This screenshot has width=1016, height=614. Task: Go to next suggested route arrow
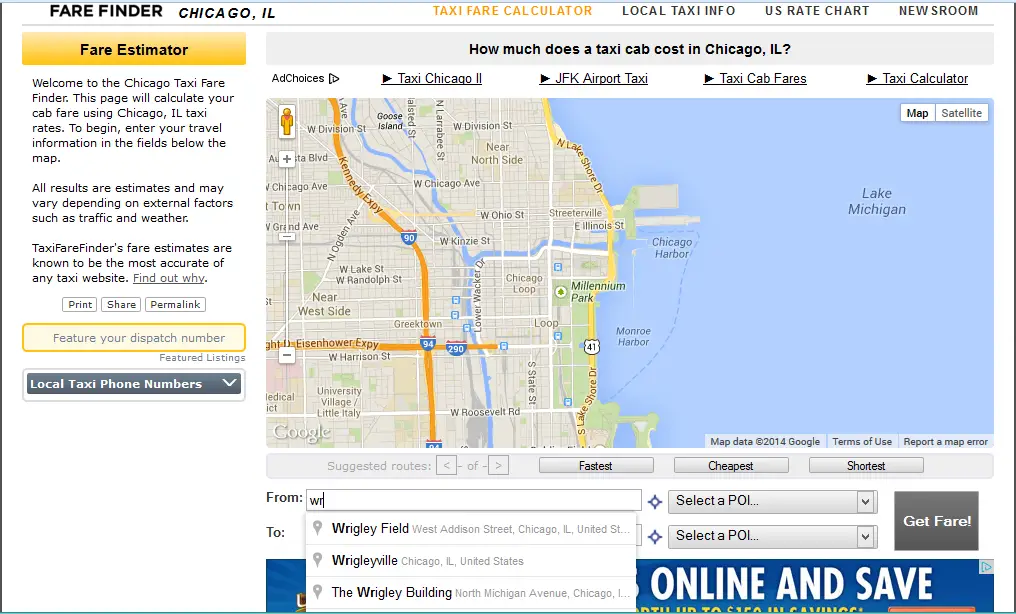click(x=498, y=465)
